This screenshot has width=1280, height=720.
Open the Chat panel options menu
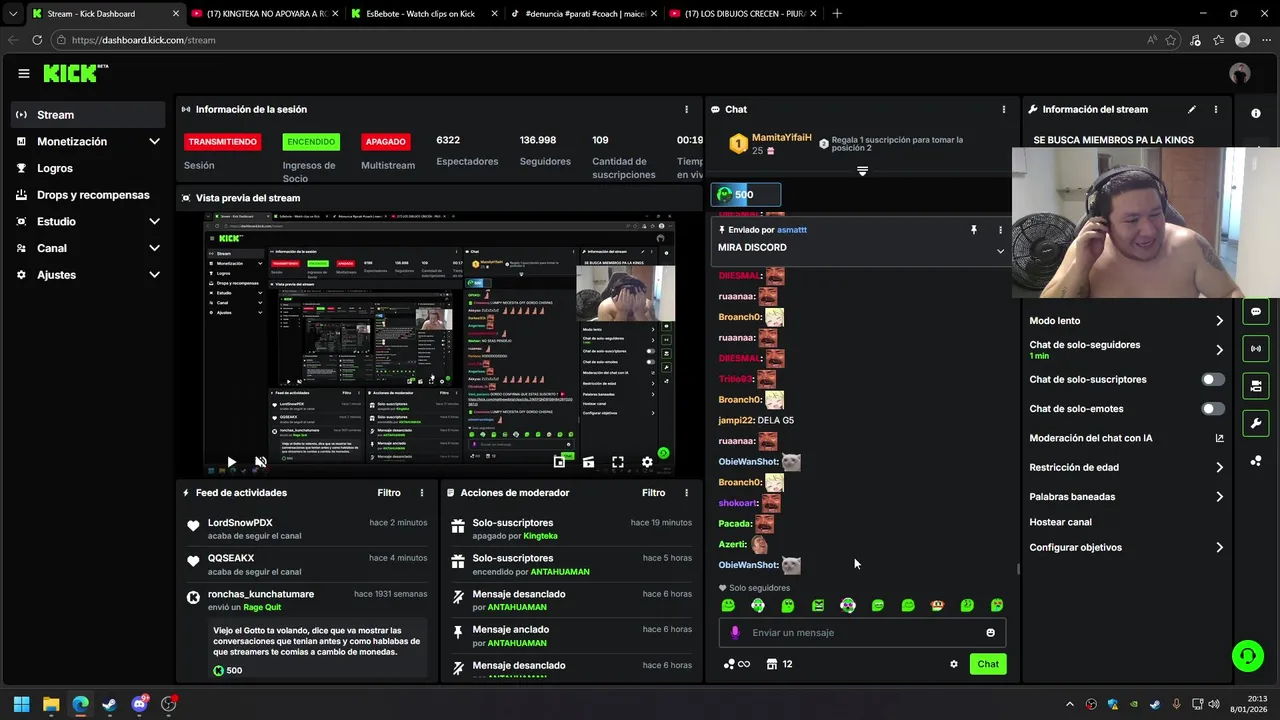[1004, 109]
